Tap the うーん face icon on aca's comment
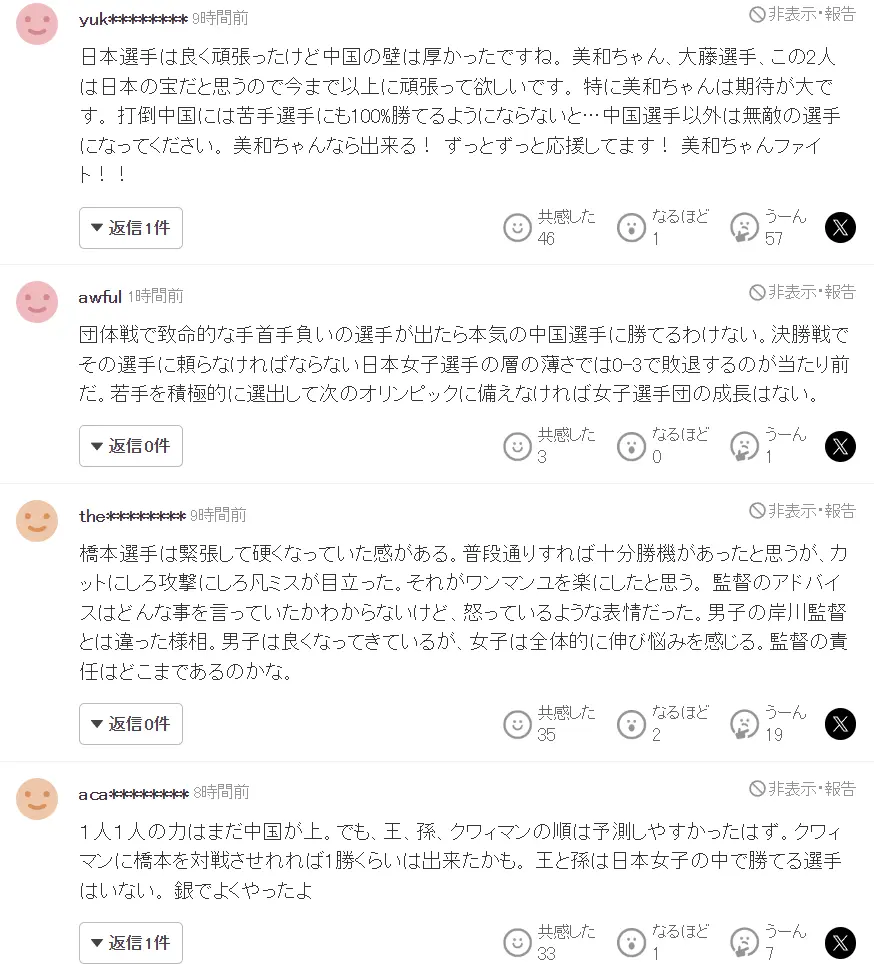This screenshot has width=874, height=979. coord(743,942)
